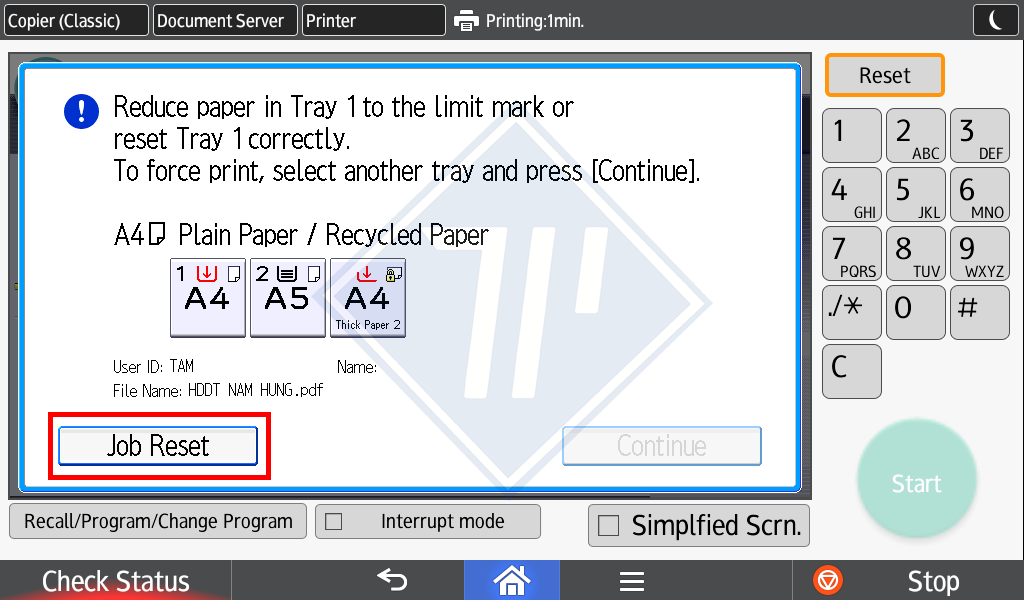Click the printer status icon
This screenshot has height=600, width=1024.
click(x=466, y=20)
